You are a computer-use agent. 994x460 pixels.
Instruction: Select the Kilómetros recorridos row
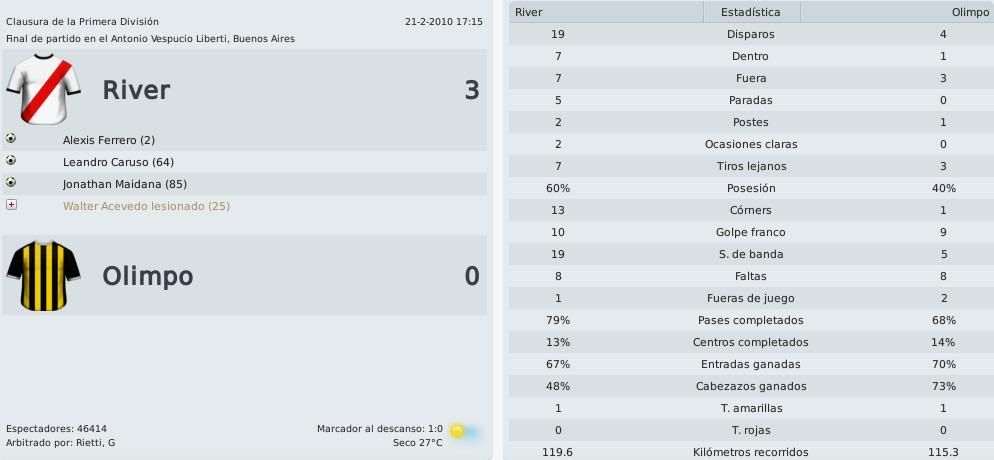[751, 452]
